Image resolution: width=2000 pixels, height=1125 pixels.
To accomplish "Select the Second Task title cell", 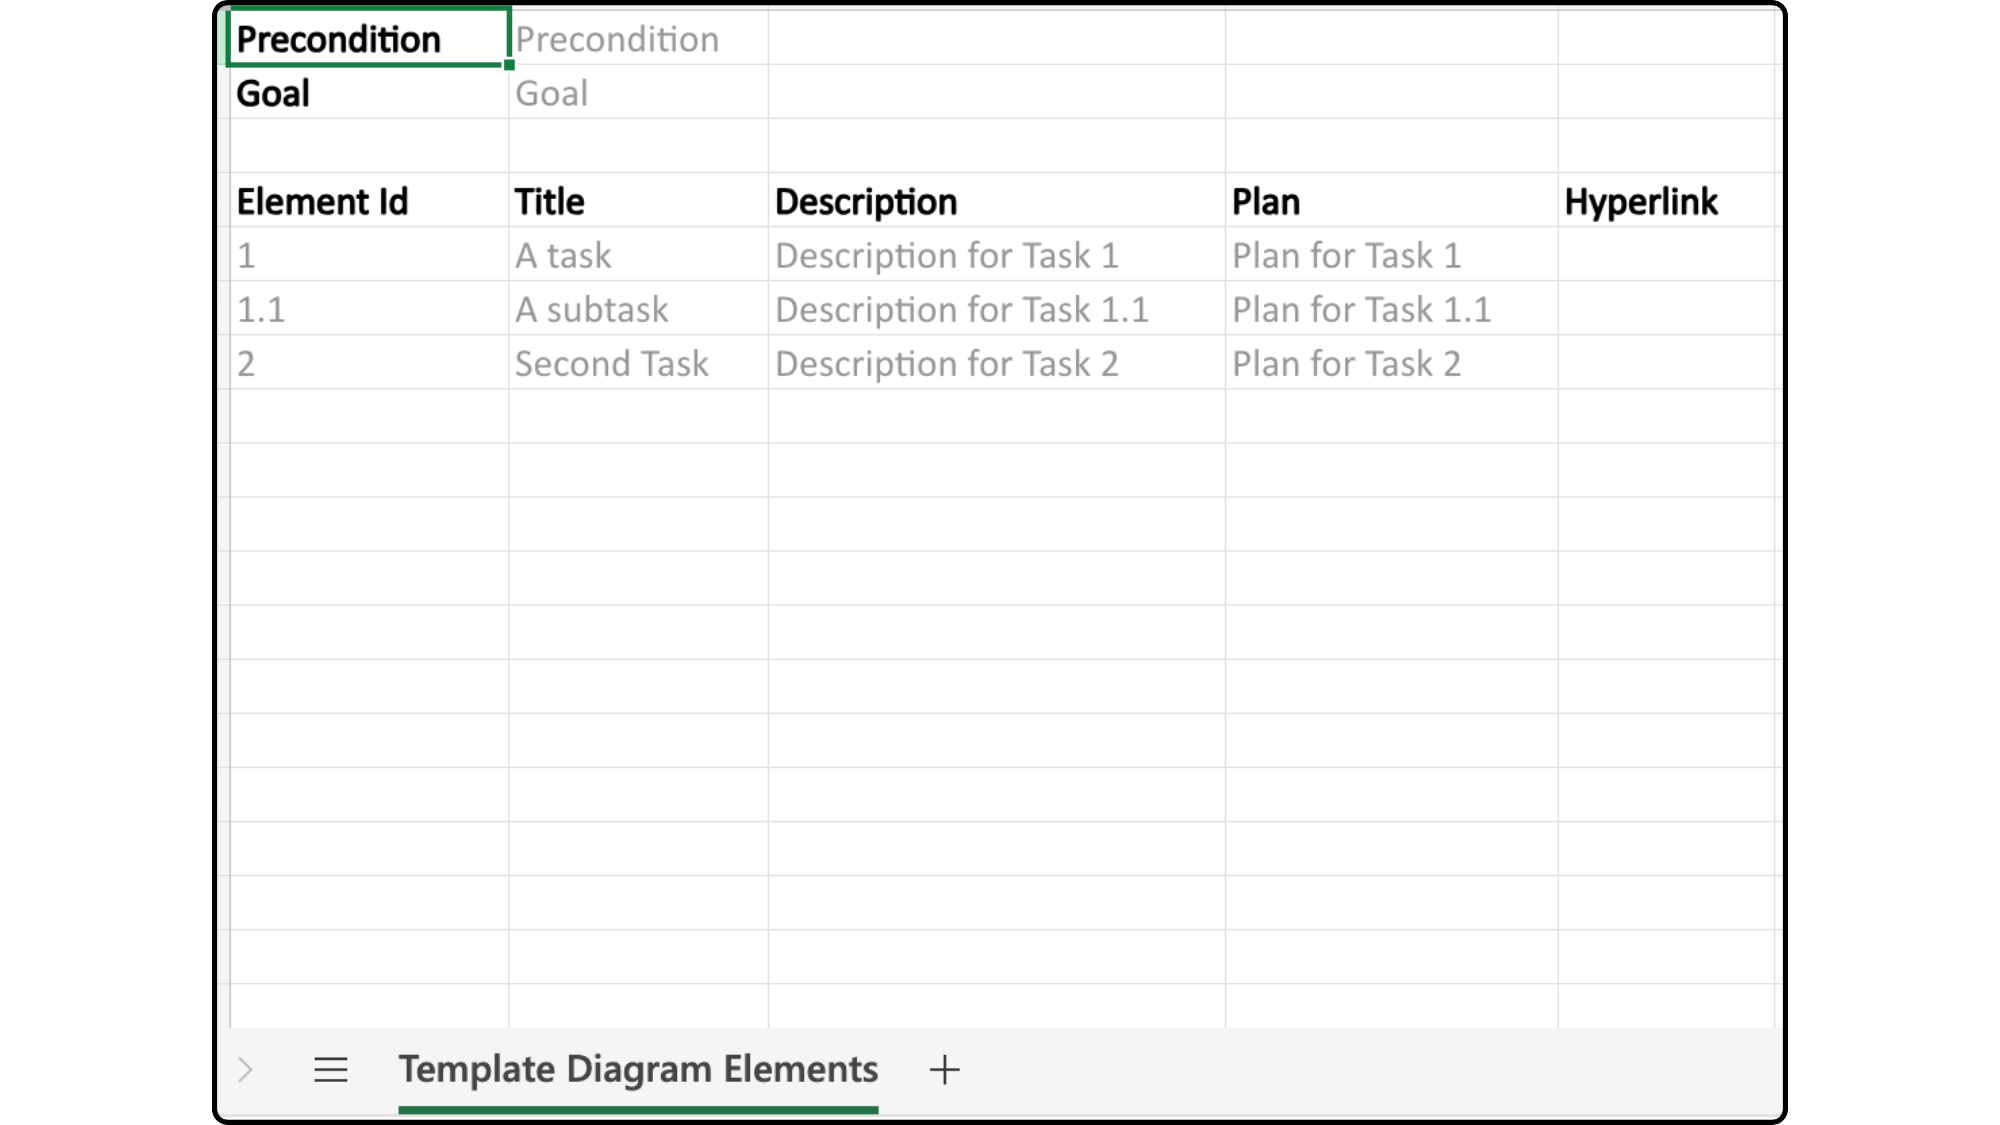I will pyautogui.click(x=637, y=363).
